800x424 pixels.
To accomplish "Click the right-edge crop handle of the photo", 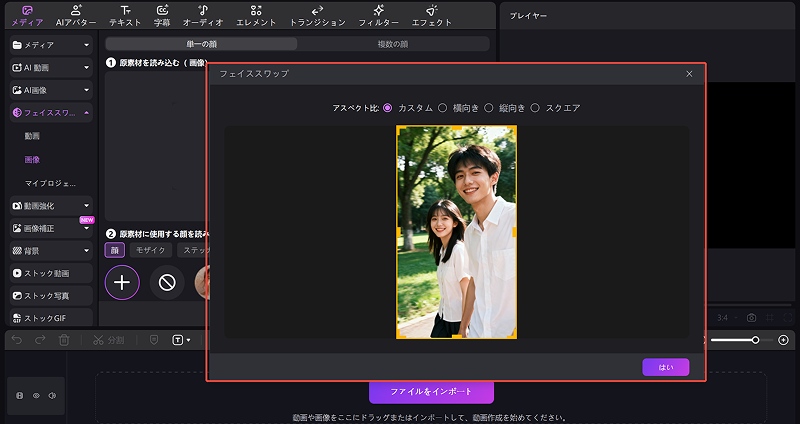I will pyautogui.click(x=515, y=232).
